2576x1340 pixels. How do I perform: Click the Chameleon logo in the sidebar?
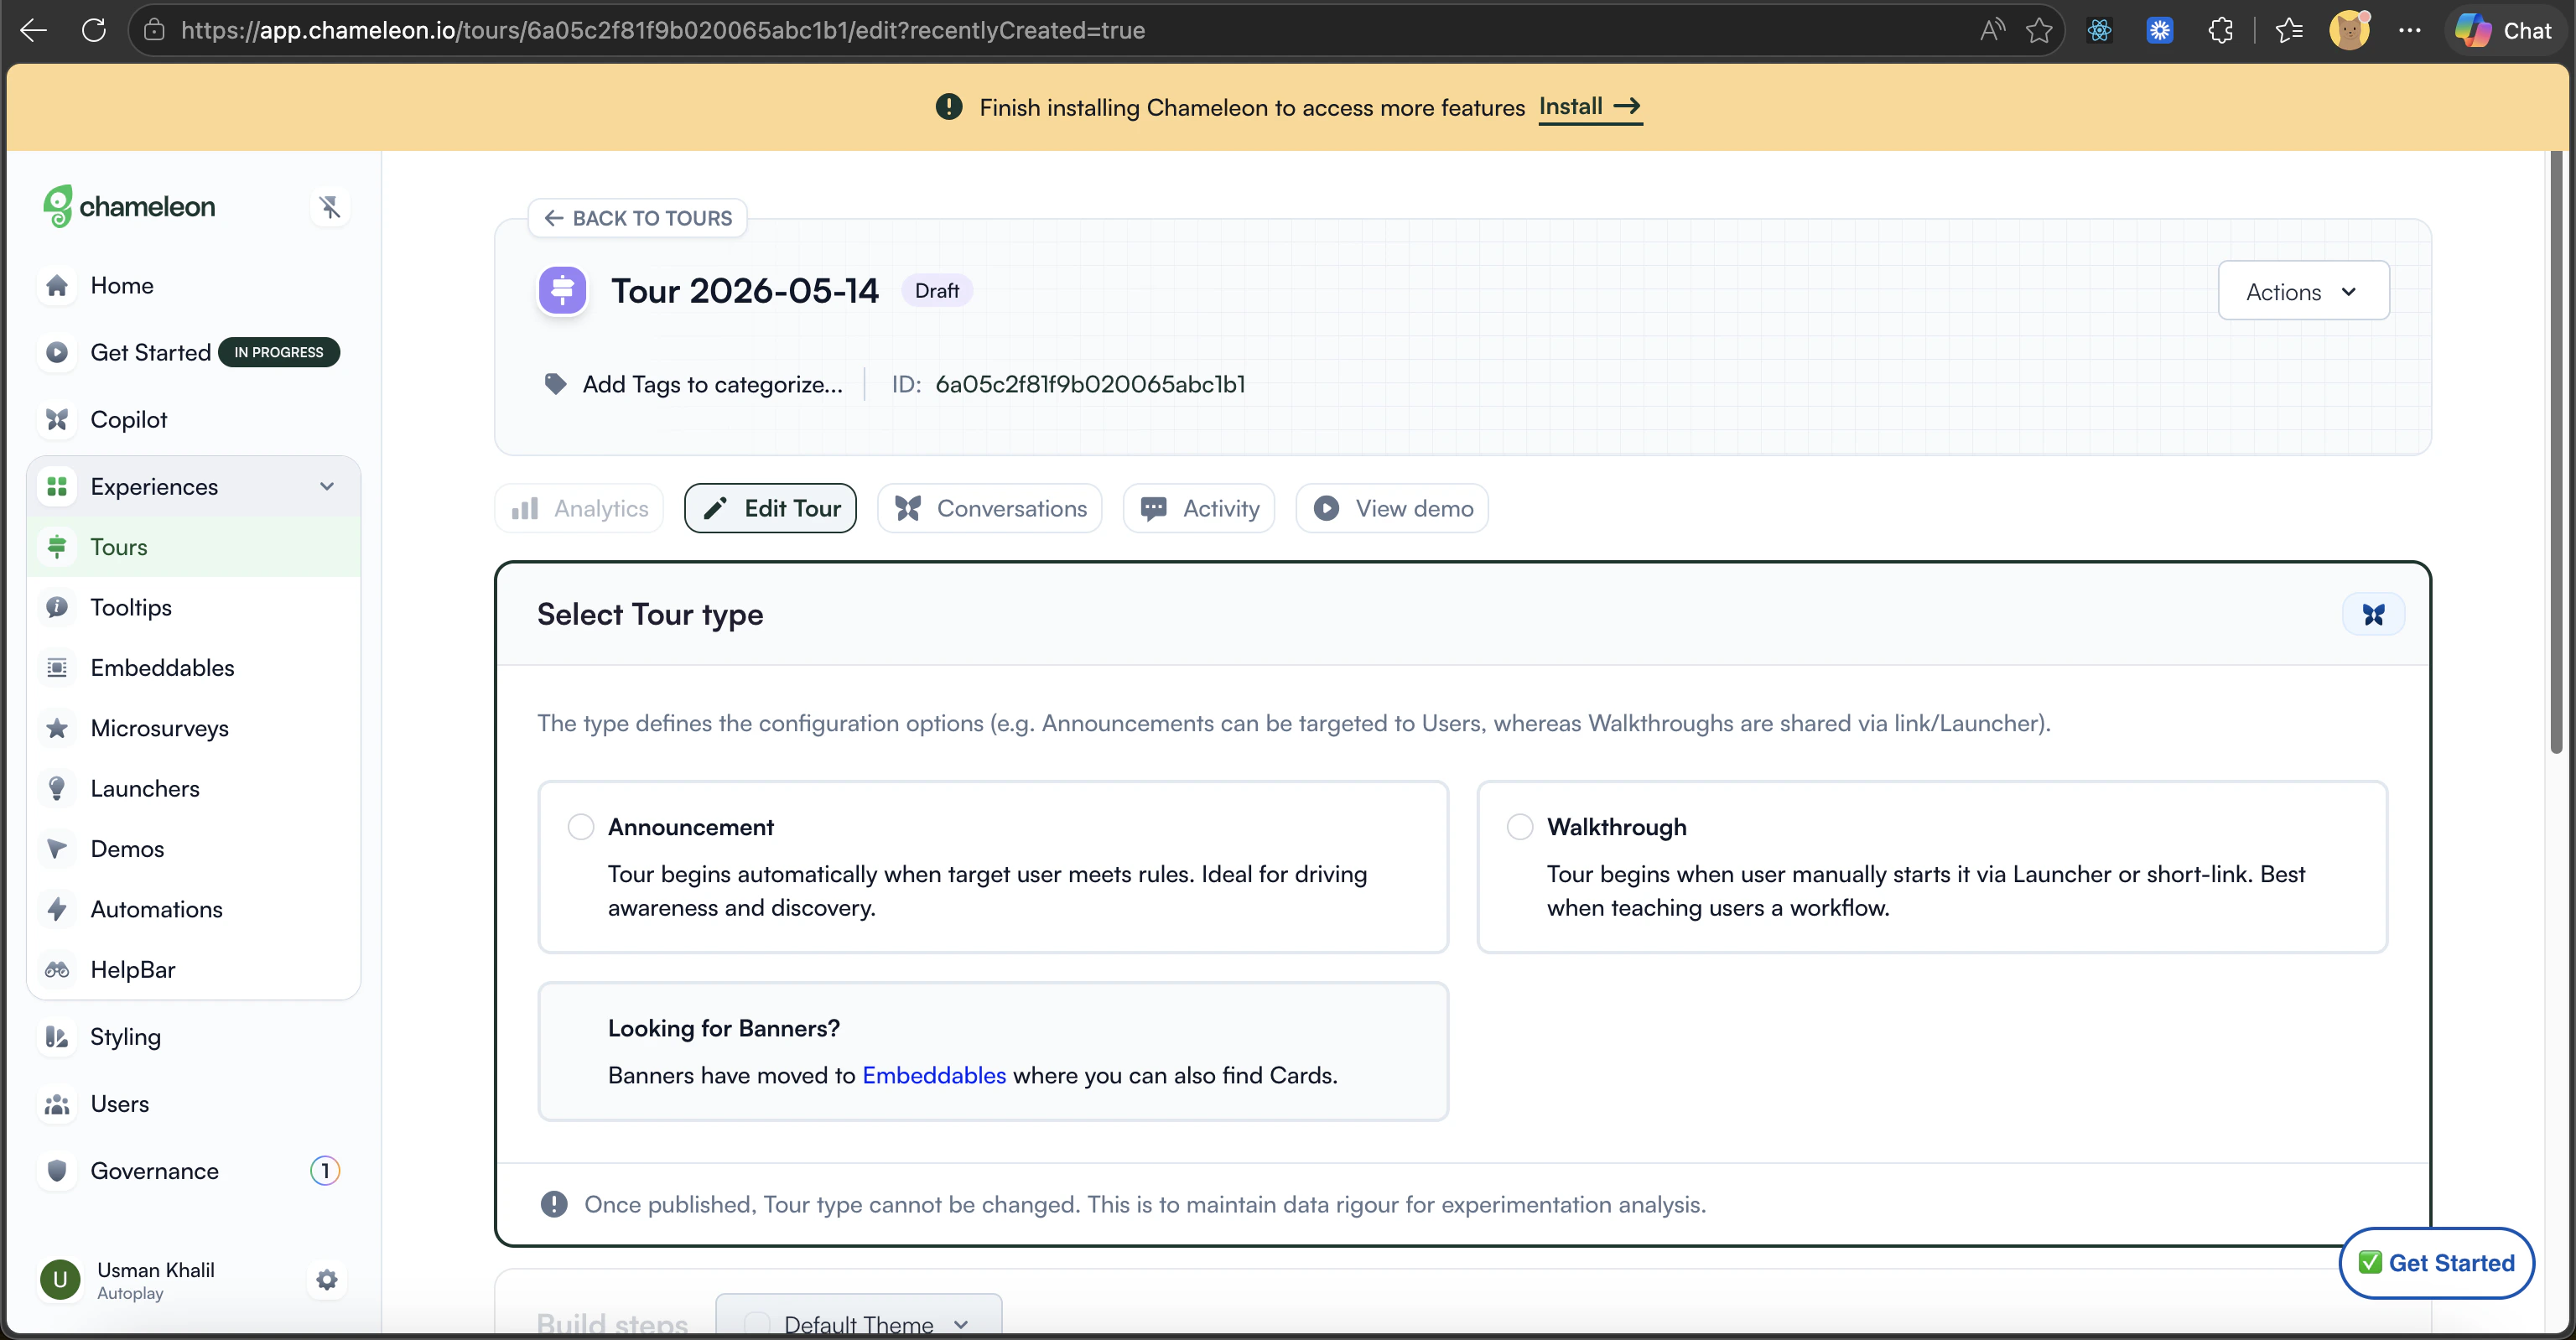(129, 206)
